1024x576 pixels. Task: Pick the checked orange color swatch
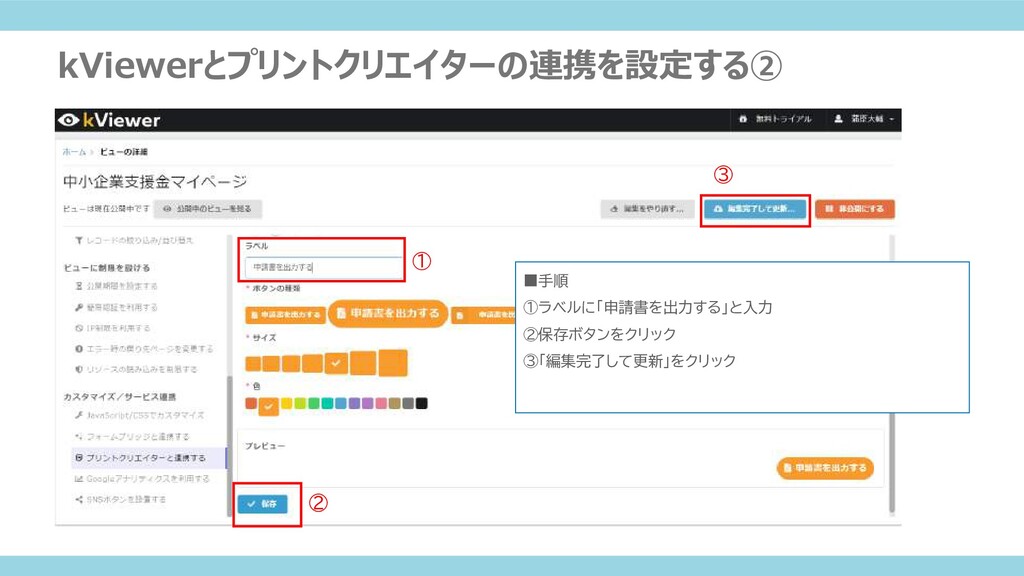point(268,406)
